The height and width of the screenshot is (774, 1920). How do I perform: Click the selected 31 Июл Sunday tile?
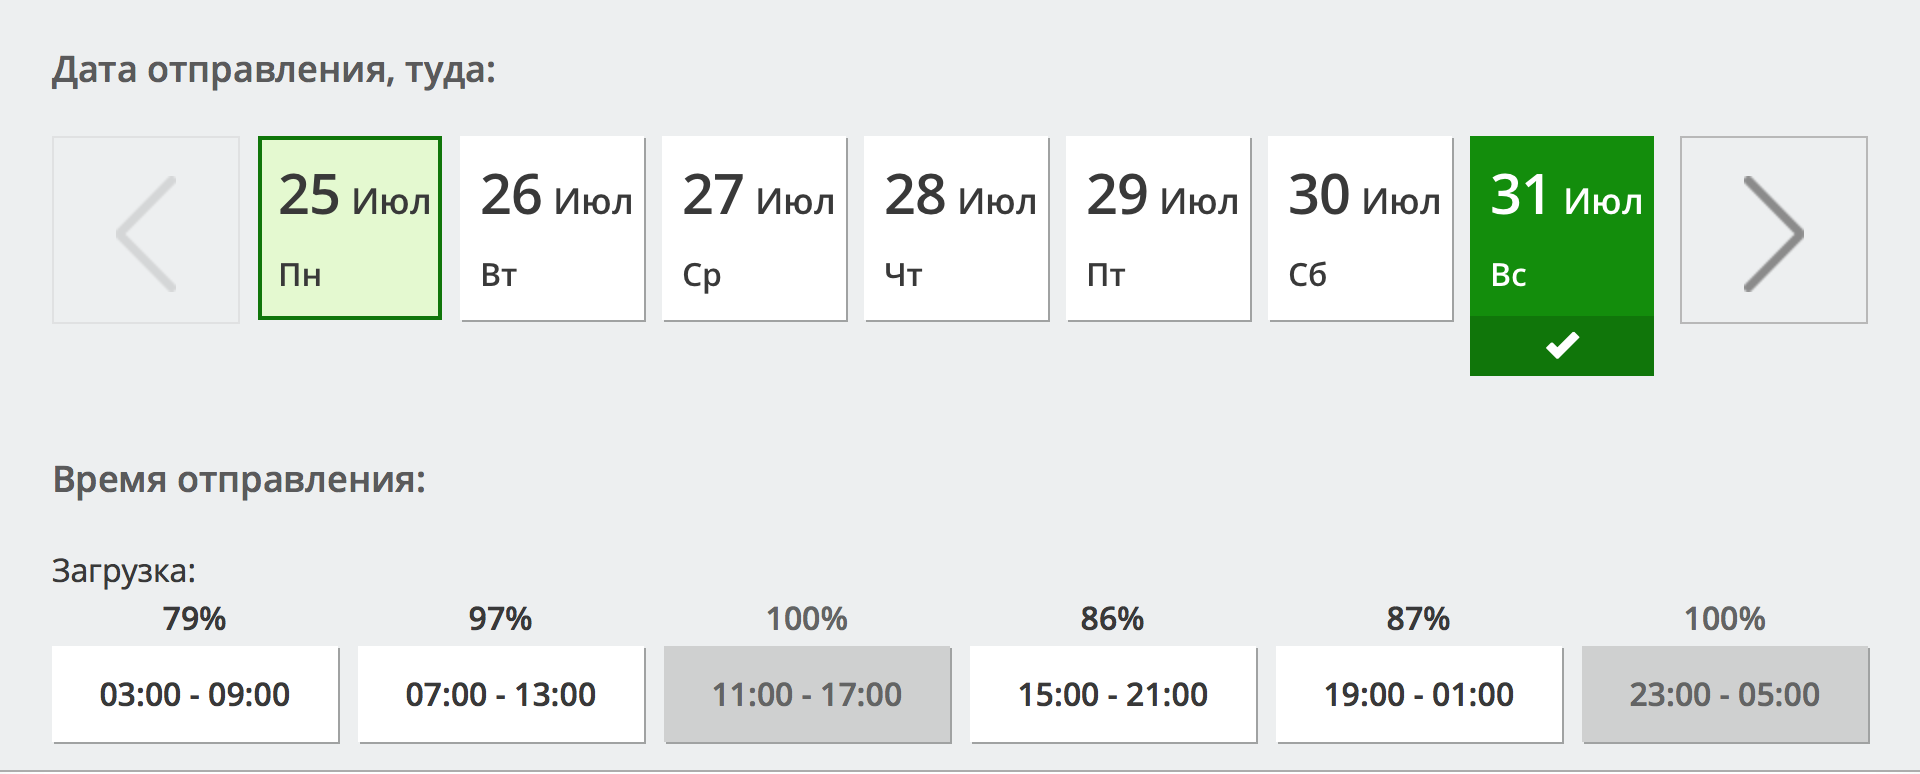tap(1561, 227)
